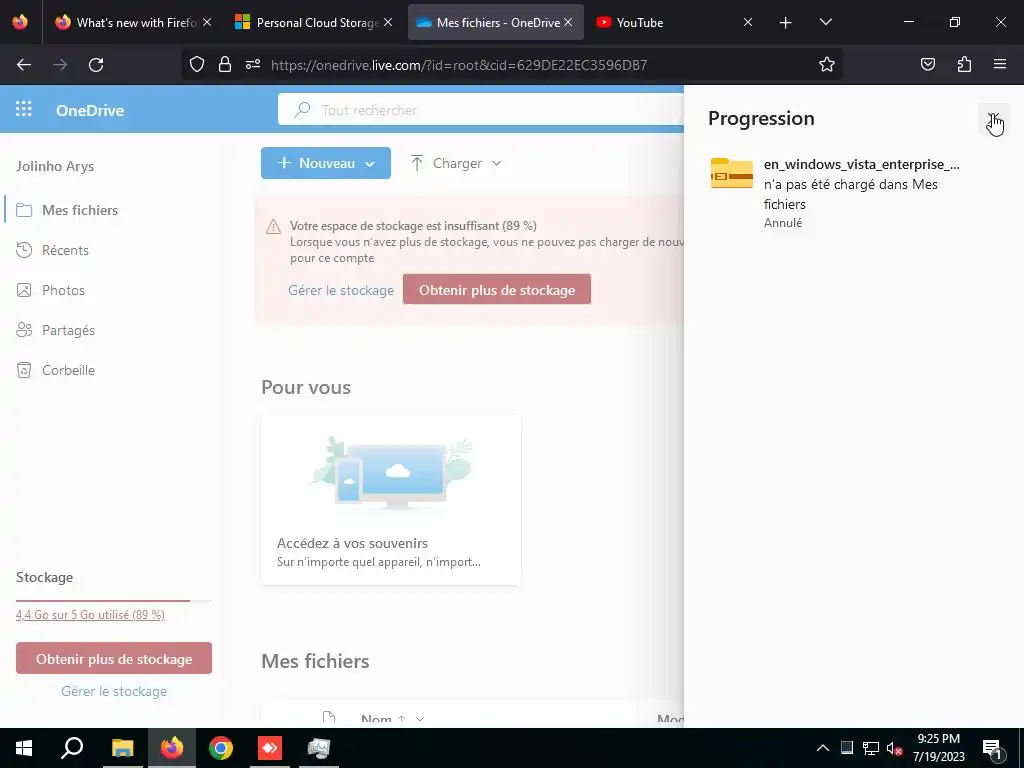Click the tracking protection shield icon

(x=197, y=65)
